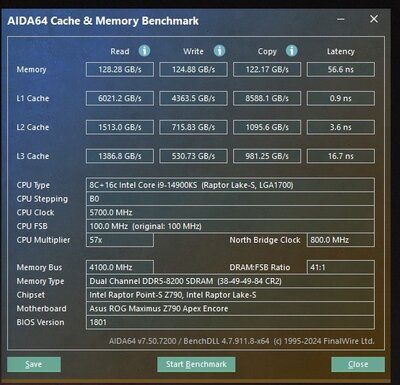Save the benchmark results

[34, 364]
